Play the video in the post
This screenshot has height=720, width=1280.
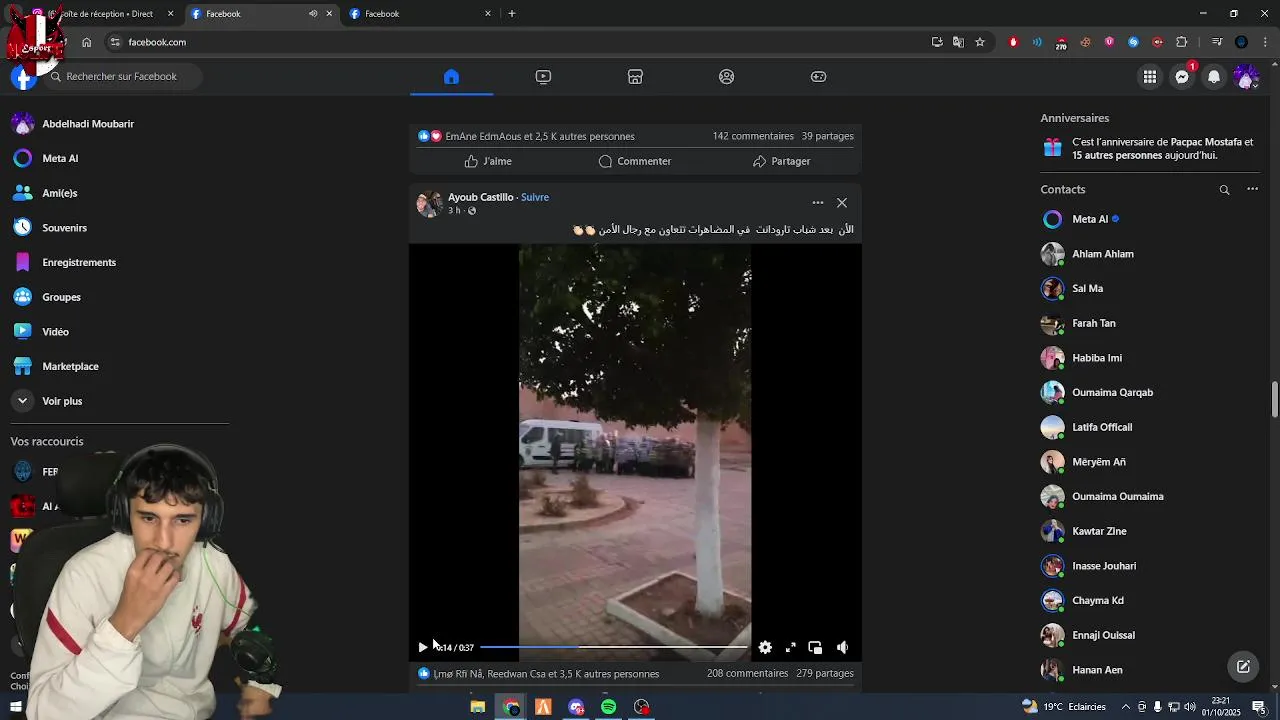pos(423,648)
